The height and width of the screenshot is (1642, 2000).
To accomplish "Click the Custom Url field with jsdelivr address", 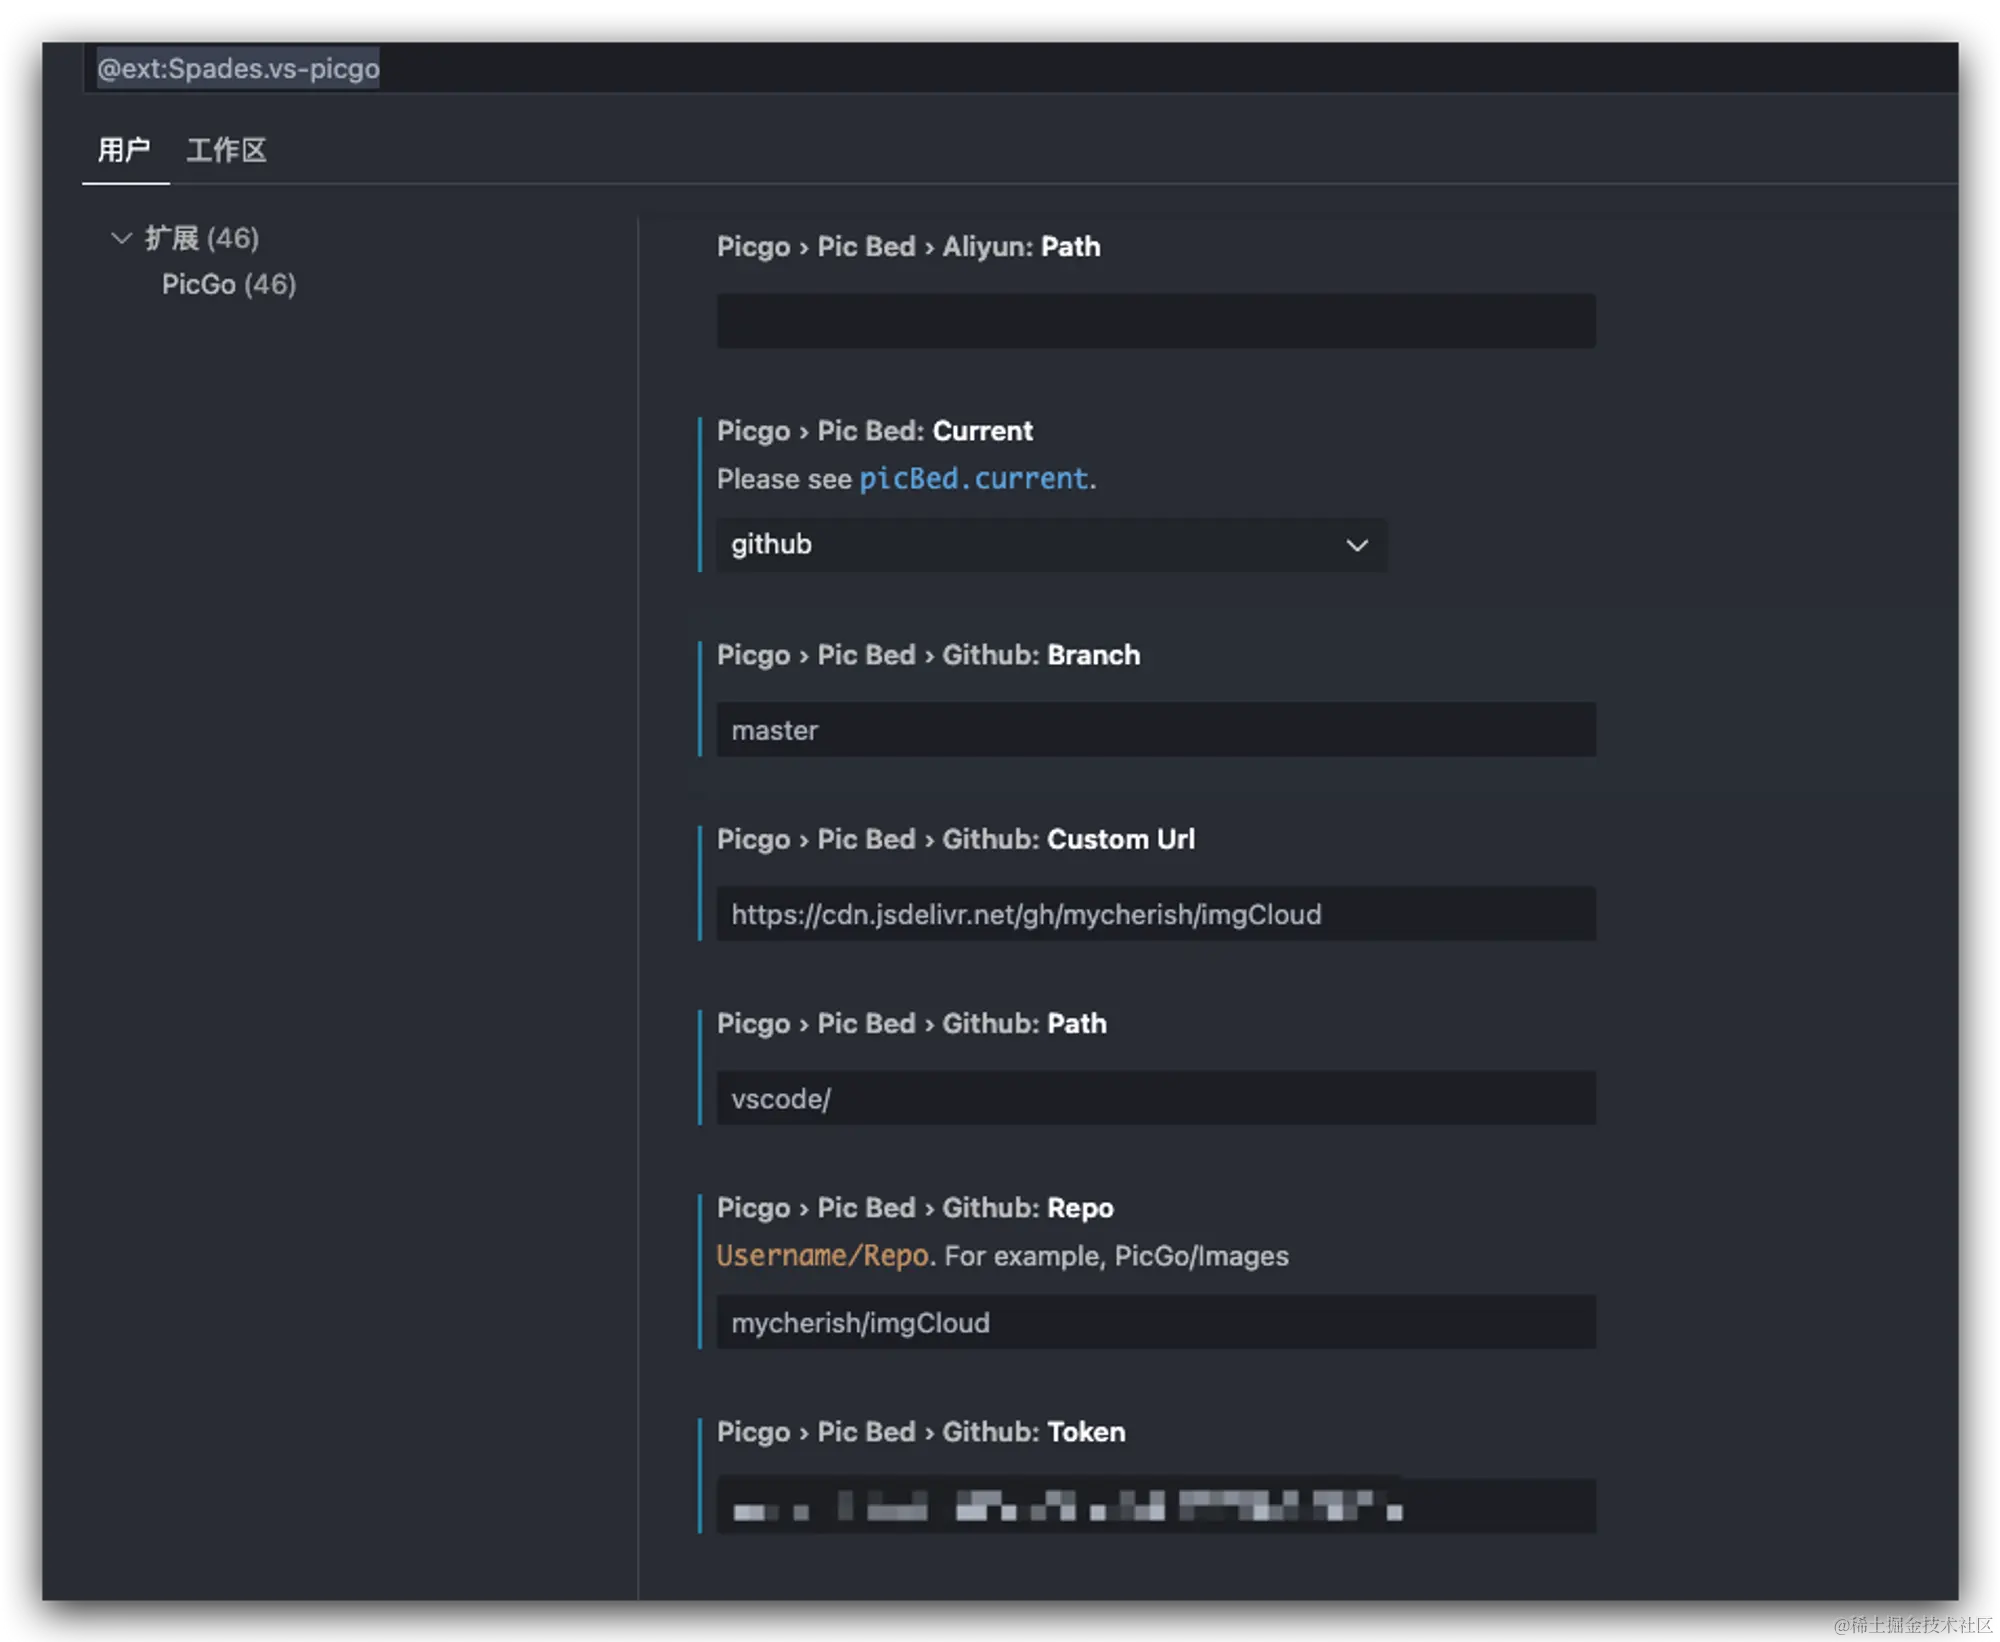I will [x=1155, y=914].
